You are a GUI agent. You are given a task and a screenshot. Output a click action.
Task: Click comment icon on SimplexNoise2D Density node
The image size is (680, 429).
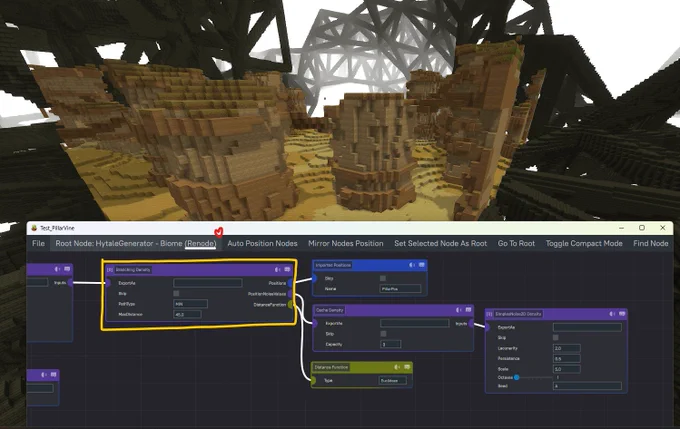(x=622, y=313)
